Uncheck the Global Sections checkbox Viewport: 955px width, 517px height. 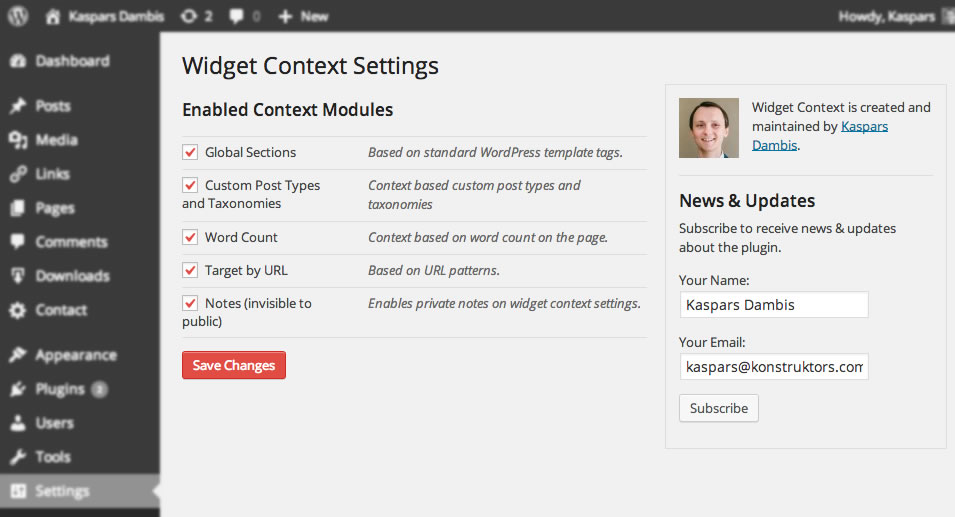pos(190,152)
